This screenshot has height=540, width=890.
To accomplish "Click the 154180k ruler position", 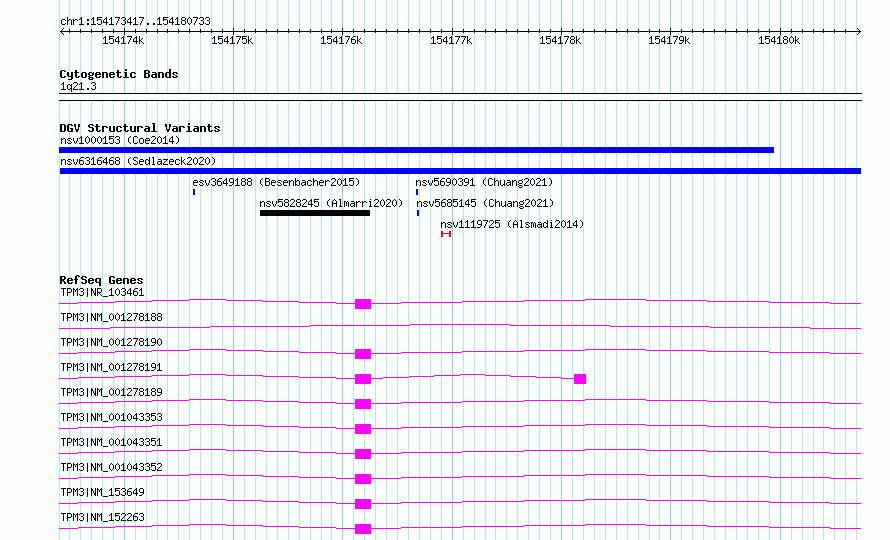I will pos(779,40).
